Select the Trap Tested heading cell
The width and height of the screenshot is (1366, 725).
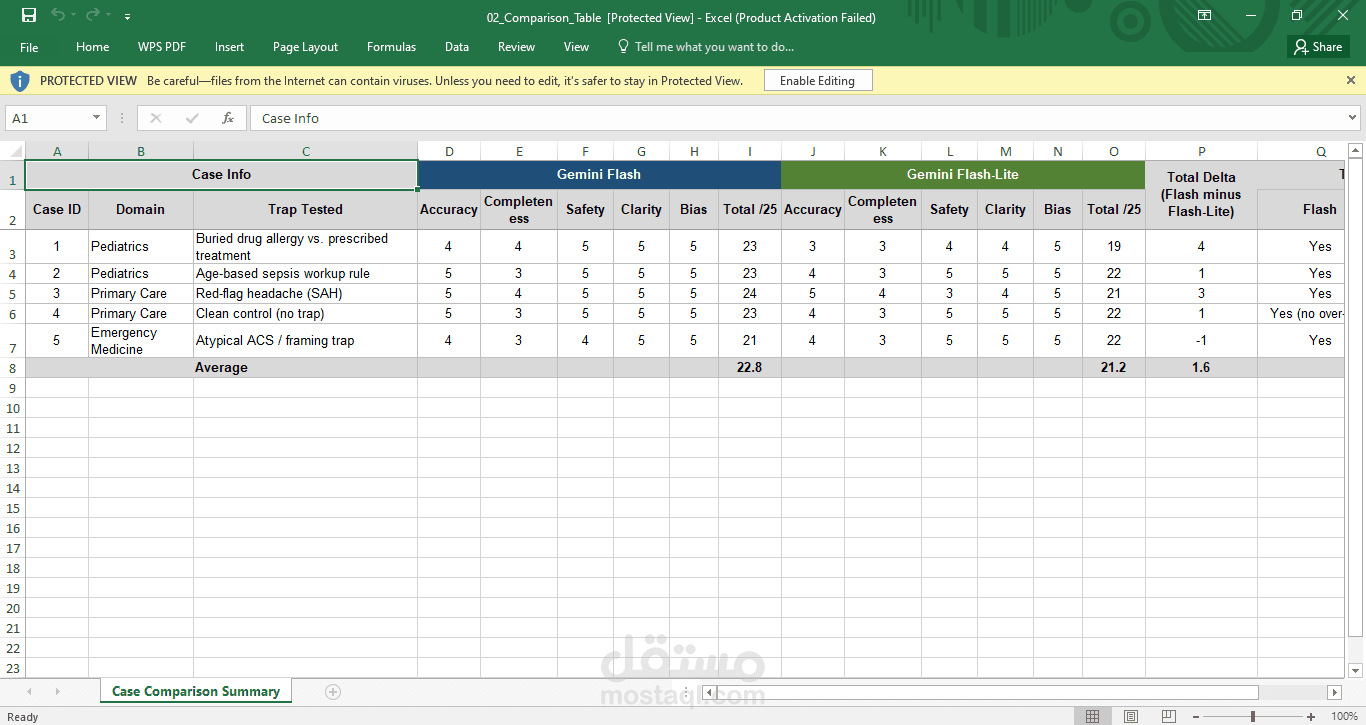pyautogui.click(x=305, y=209)
